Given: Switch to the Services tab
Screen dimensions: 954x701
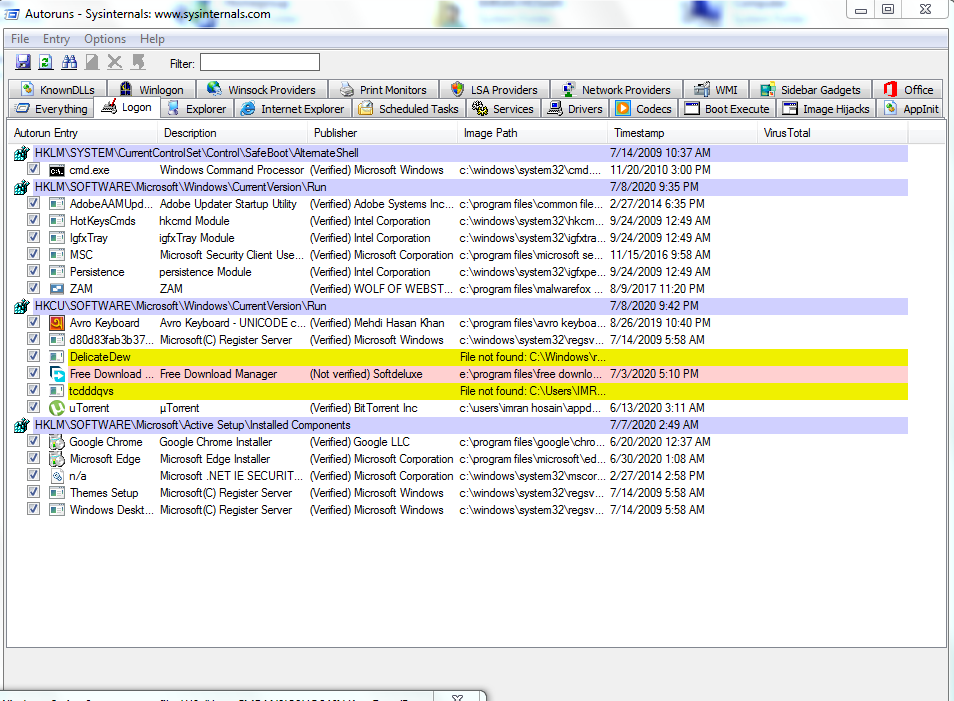Looking at the screenshot, I should [504, 109].
